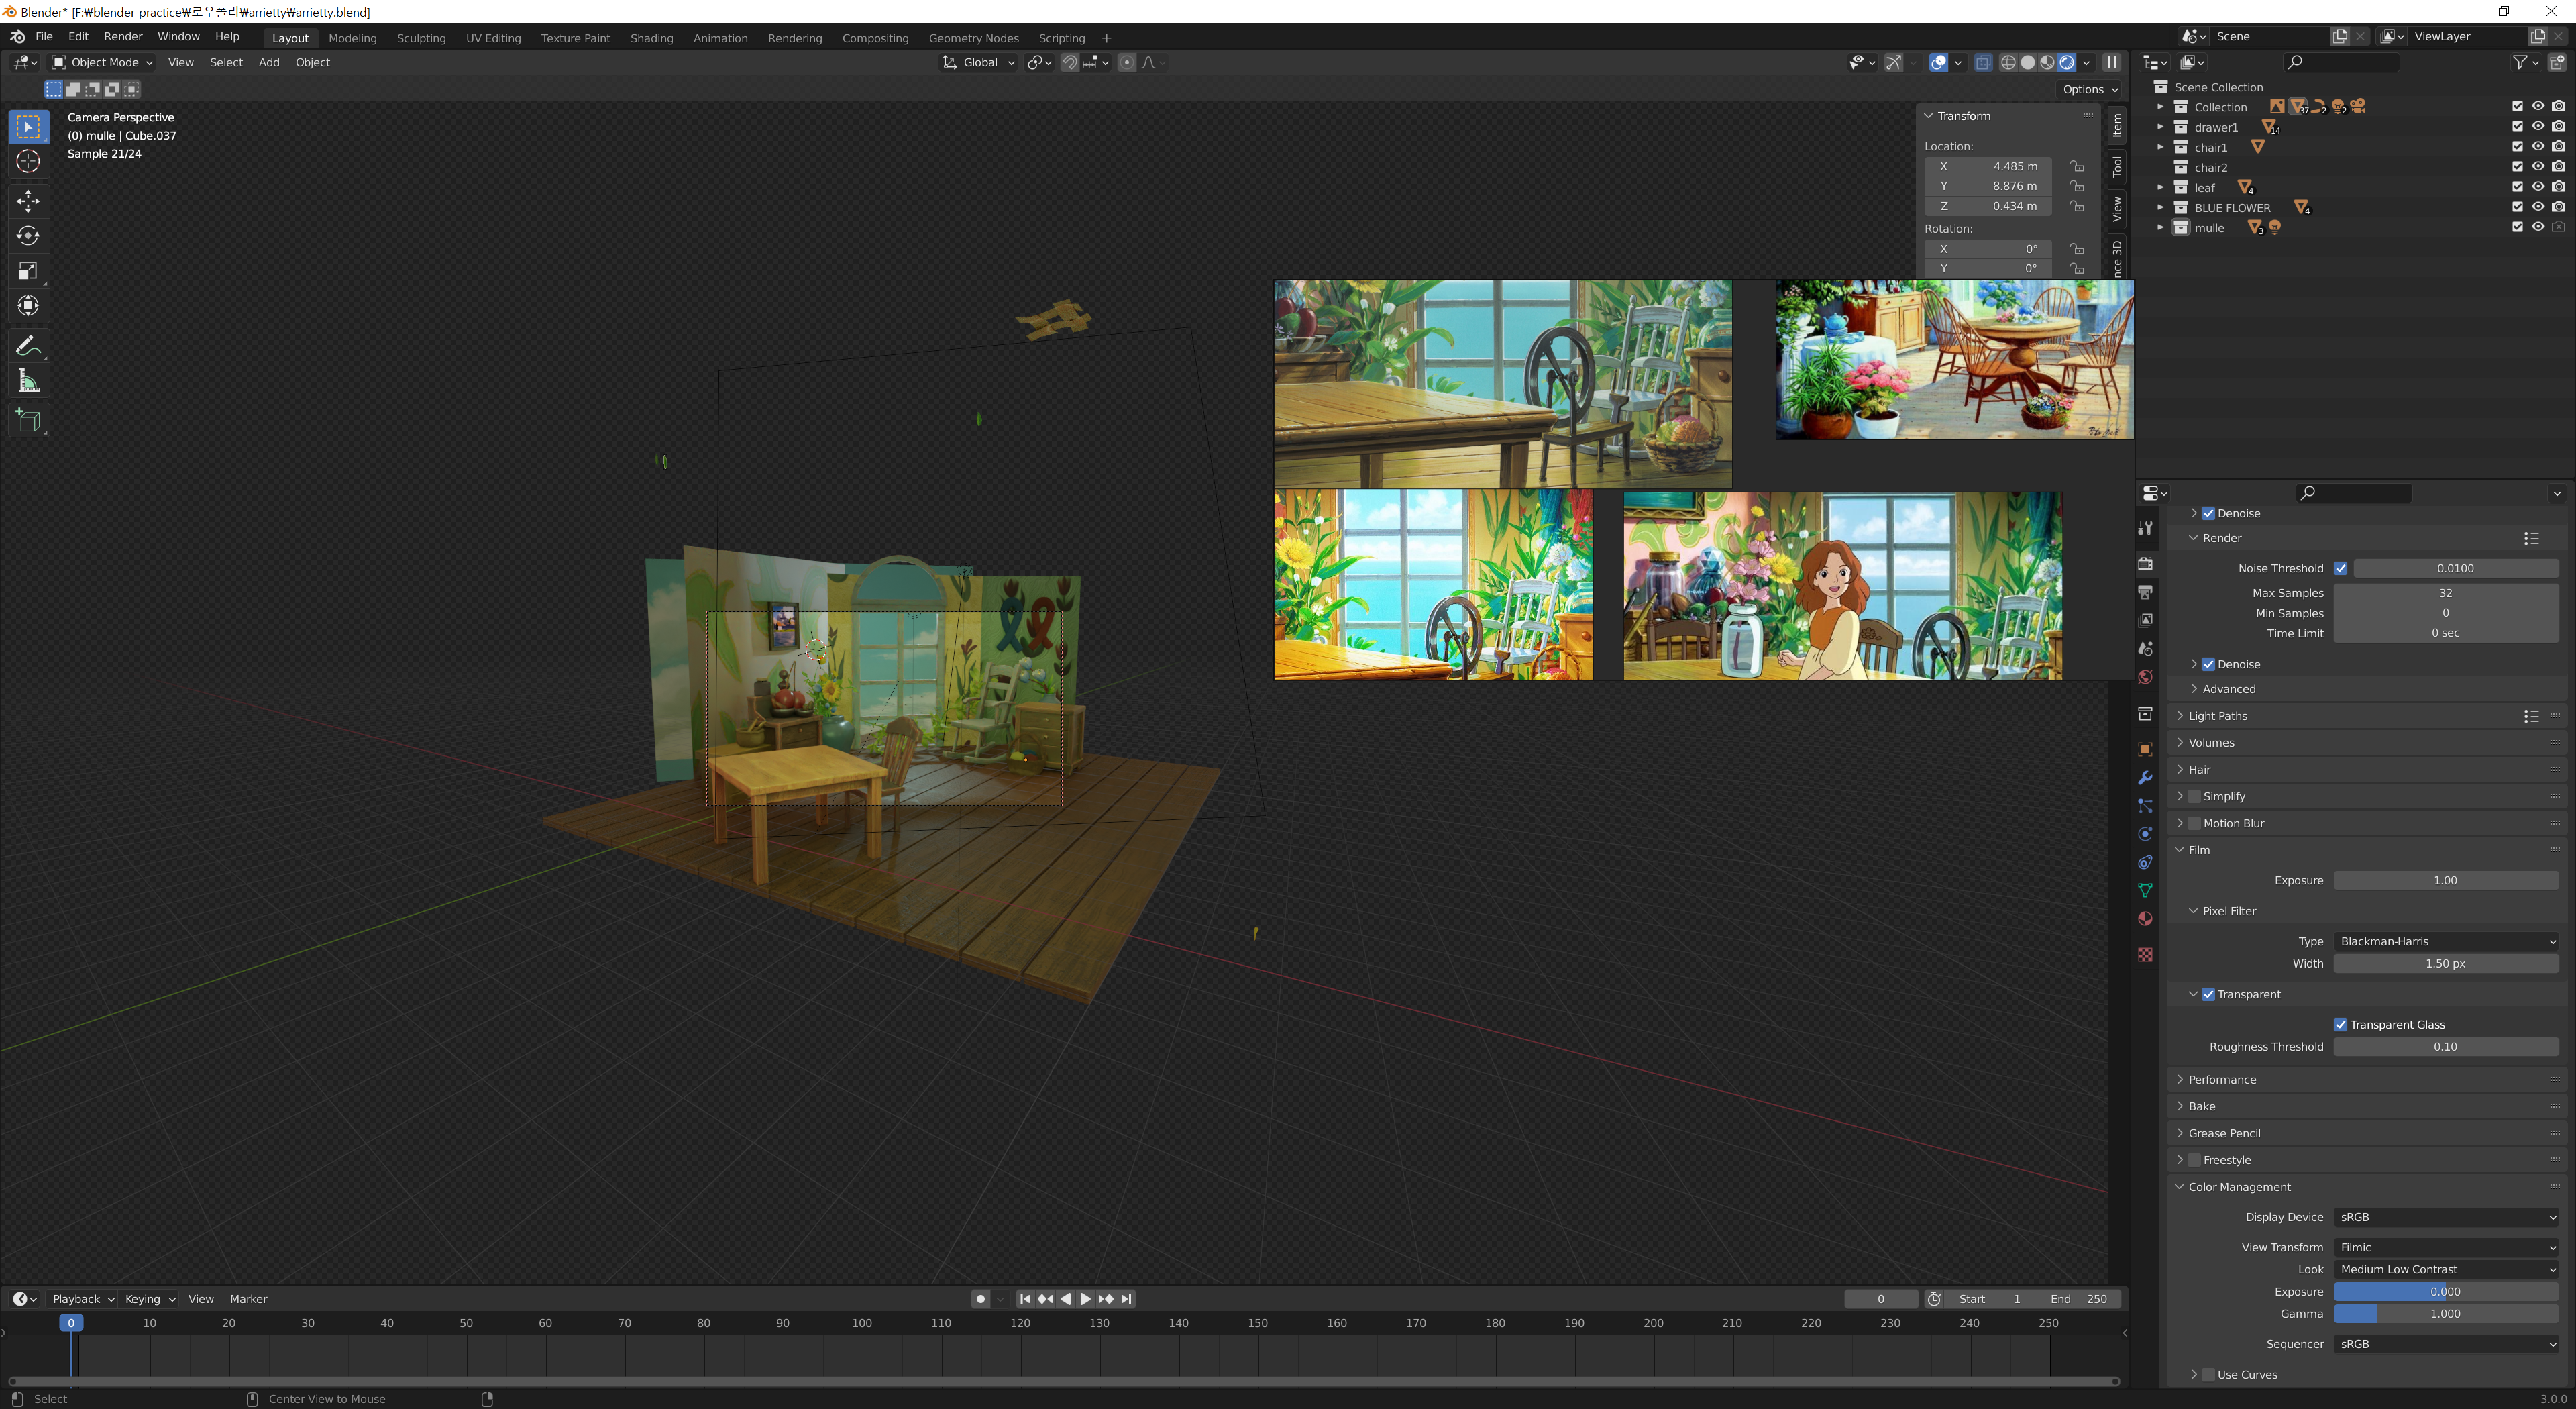Select the Move tool in toolbar
2576x1409 pixels.
pyautogui.click(x=28, y=201)
